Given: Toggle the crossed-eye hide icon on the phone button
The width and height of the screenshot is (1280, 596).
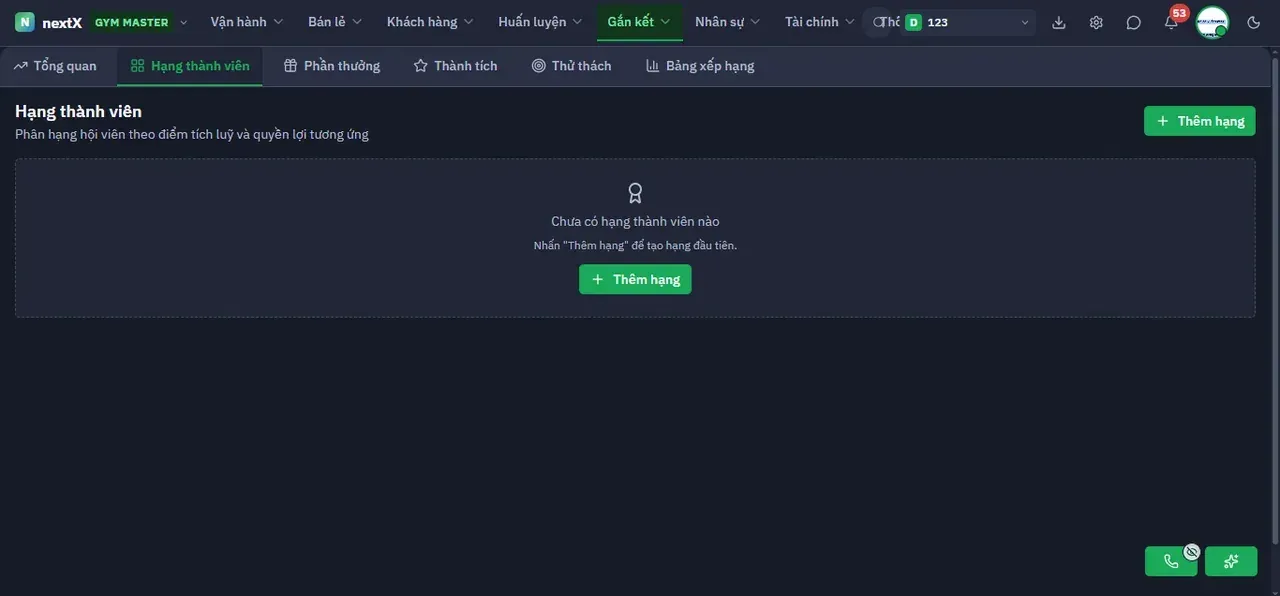Looking at the screenshot, I should [1191, 551].
